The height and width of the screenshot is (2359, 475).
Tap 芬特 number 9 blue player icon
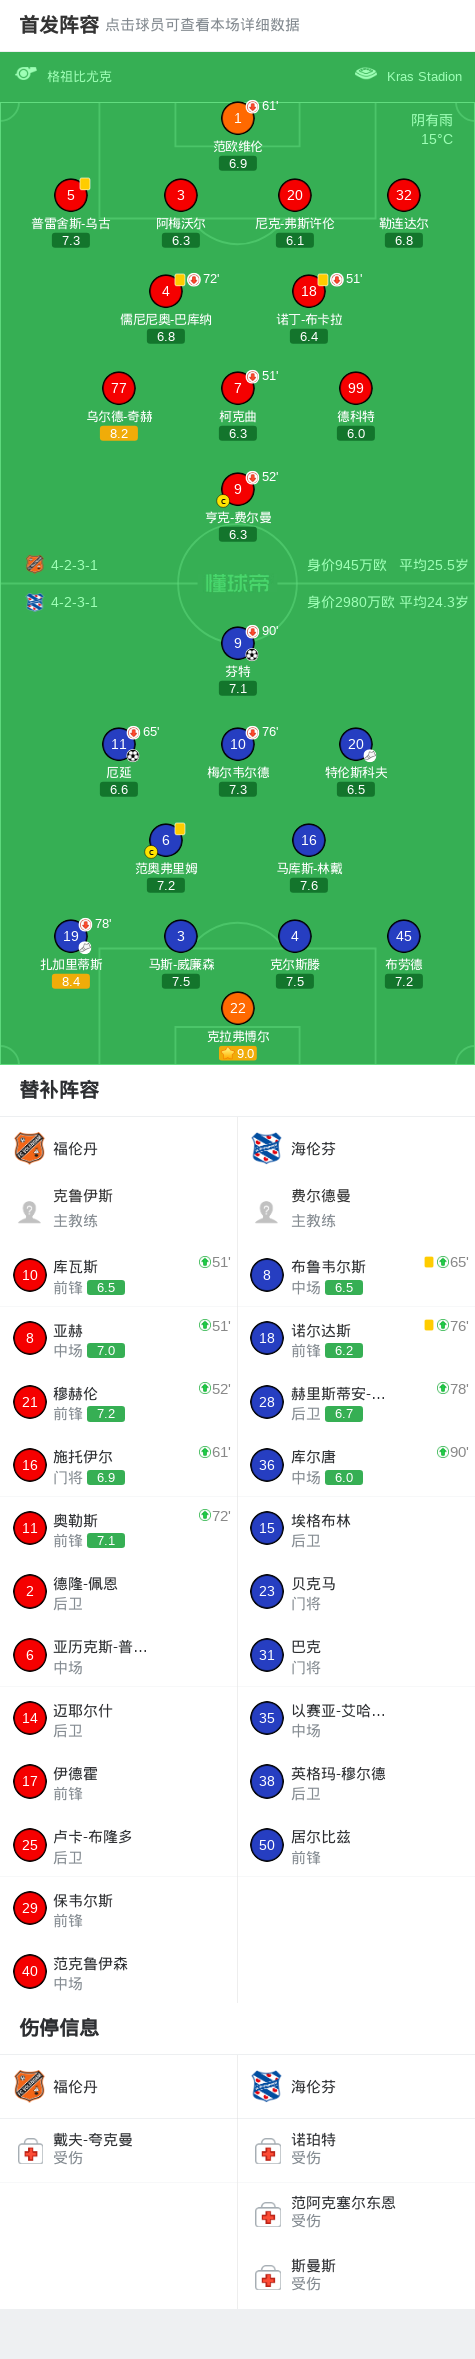coord(237,643)
